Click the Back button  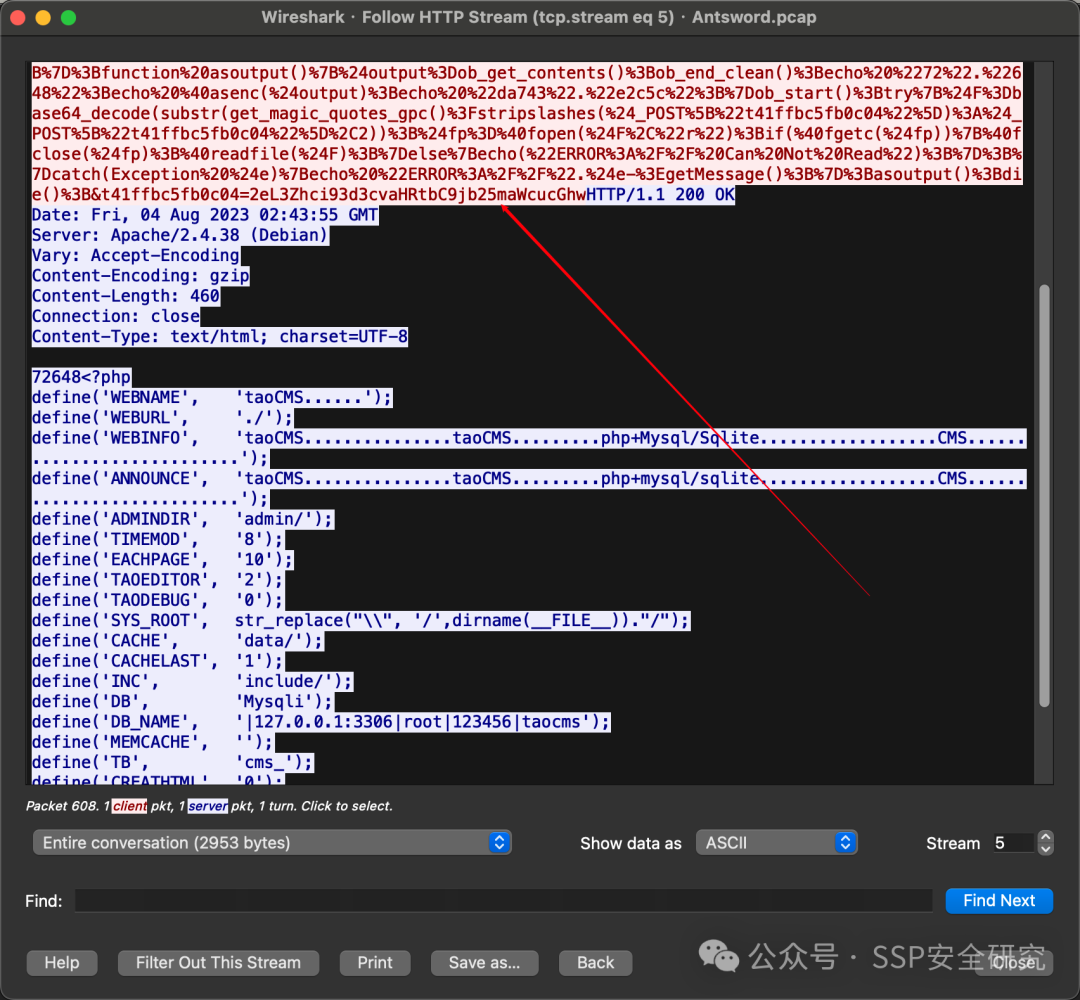595,962
